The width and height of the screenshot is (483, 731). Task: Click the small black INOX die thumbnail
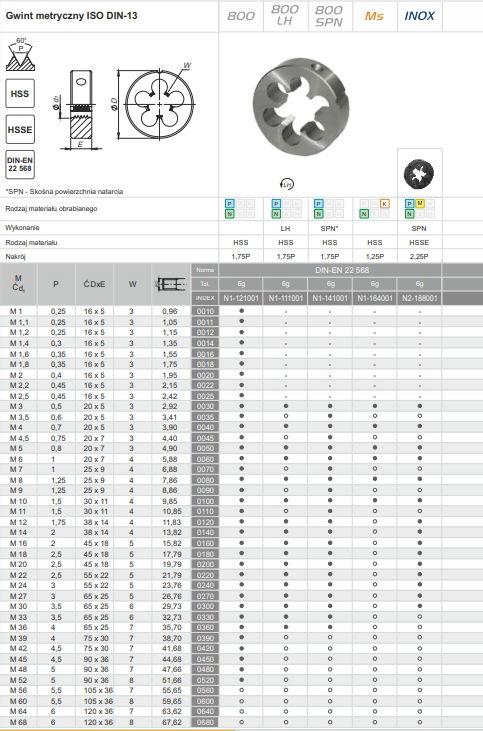coord(419,174)
